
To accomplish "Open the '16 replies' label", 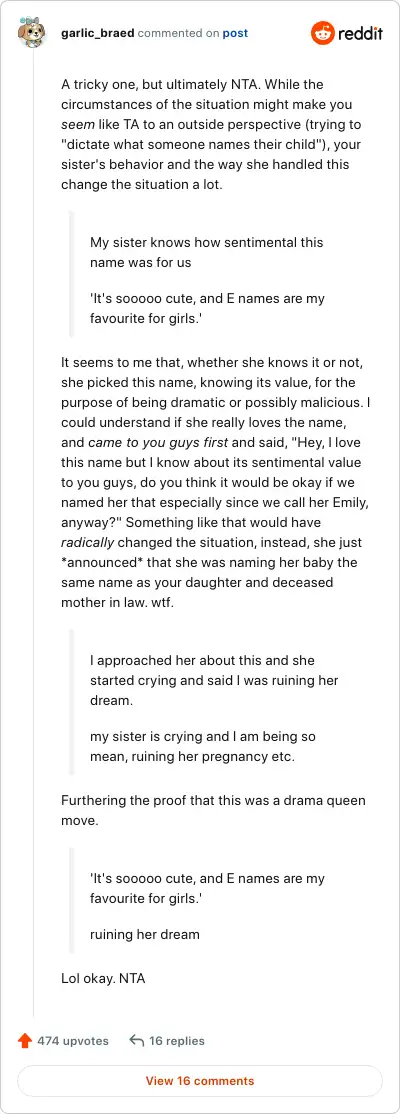I will click(177, 1041).
